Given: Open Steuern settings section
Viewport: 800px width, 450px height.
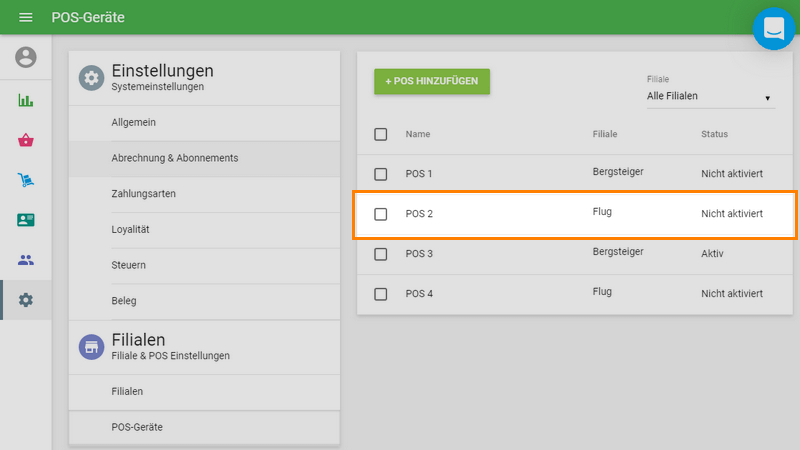Looking at the screenshot, I should pyautogui.click(x=204, y=265).
